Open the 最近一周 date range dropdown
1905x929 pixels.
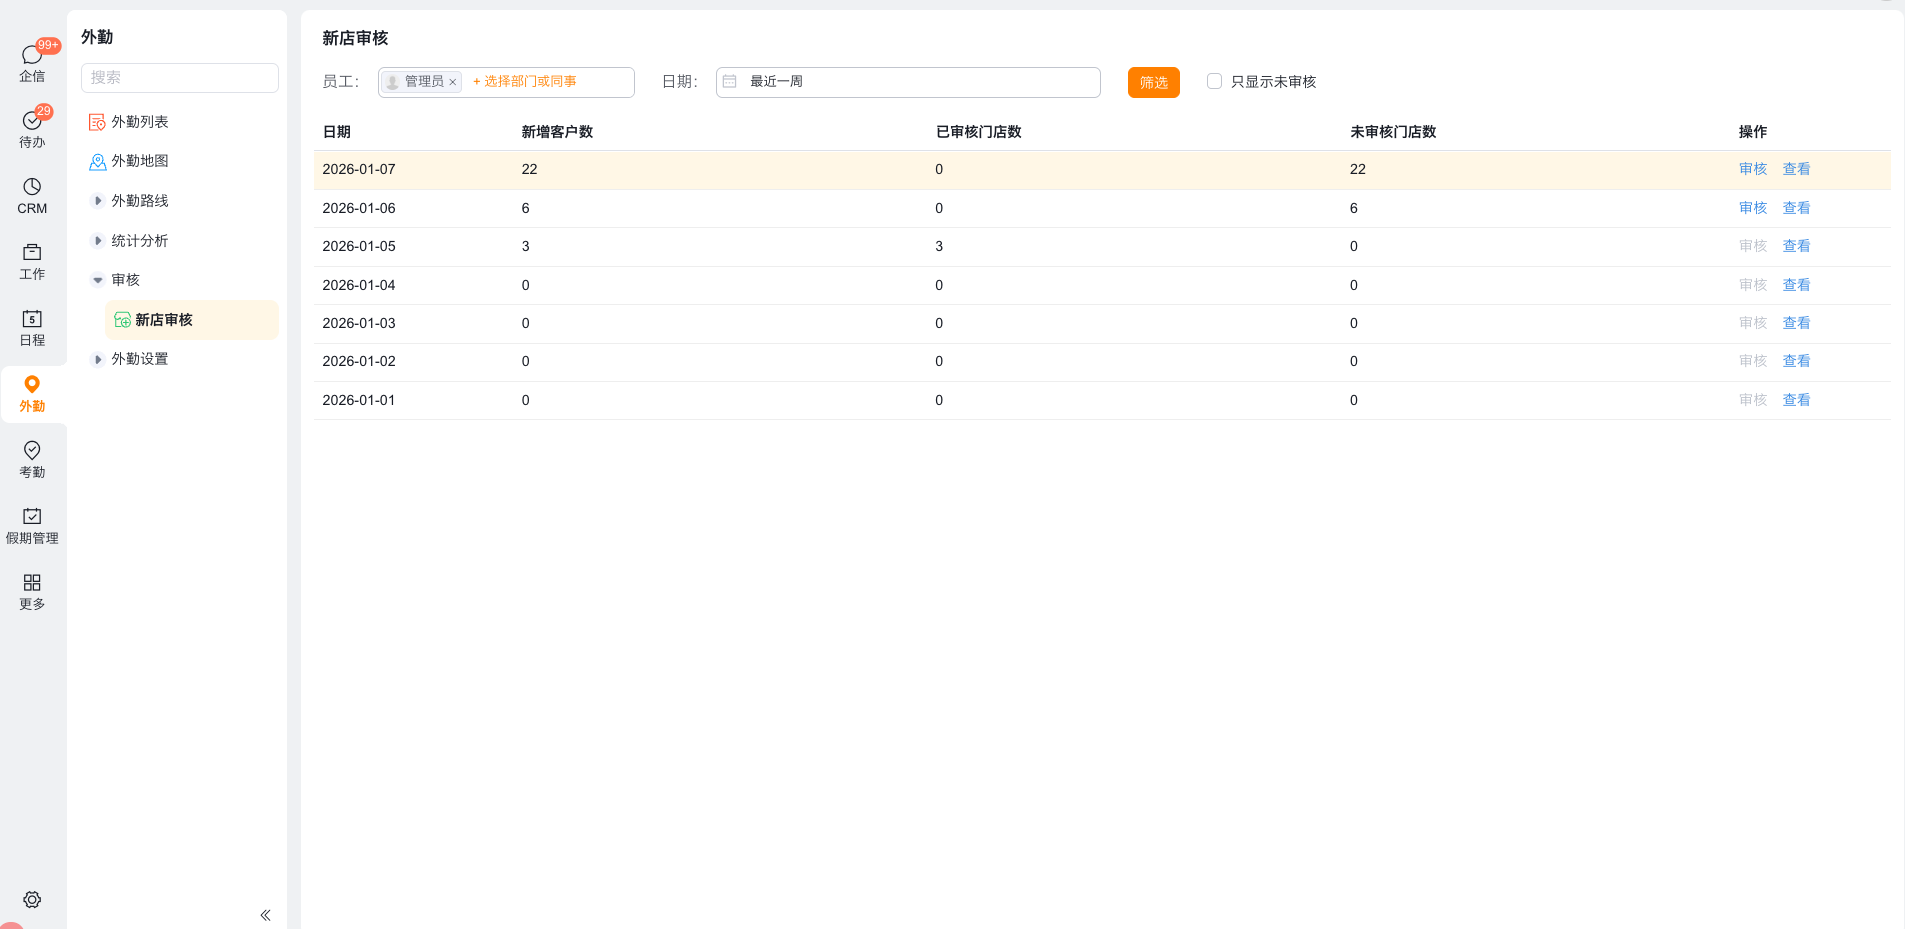(x=908, y=82)
